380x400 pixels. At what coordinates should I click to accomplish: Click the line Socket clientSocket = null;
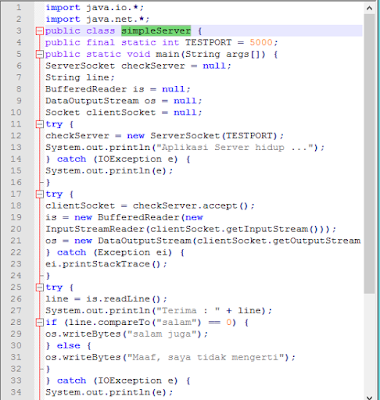point(124,113)
